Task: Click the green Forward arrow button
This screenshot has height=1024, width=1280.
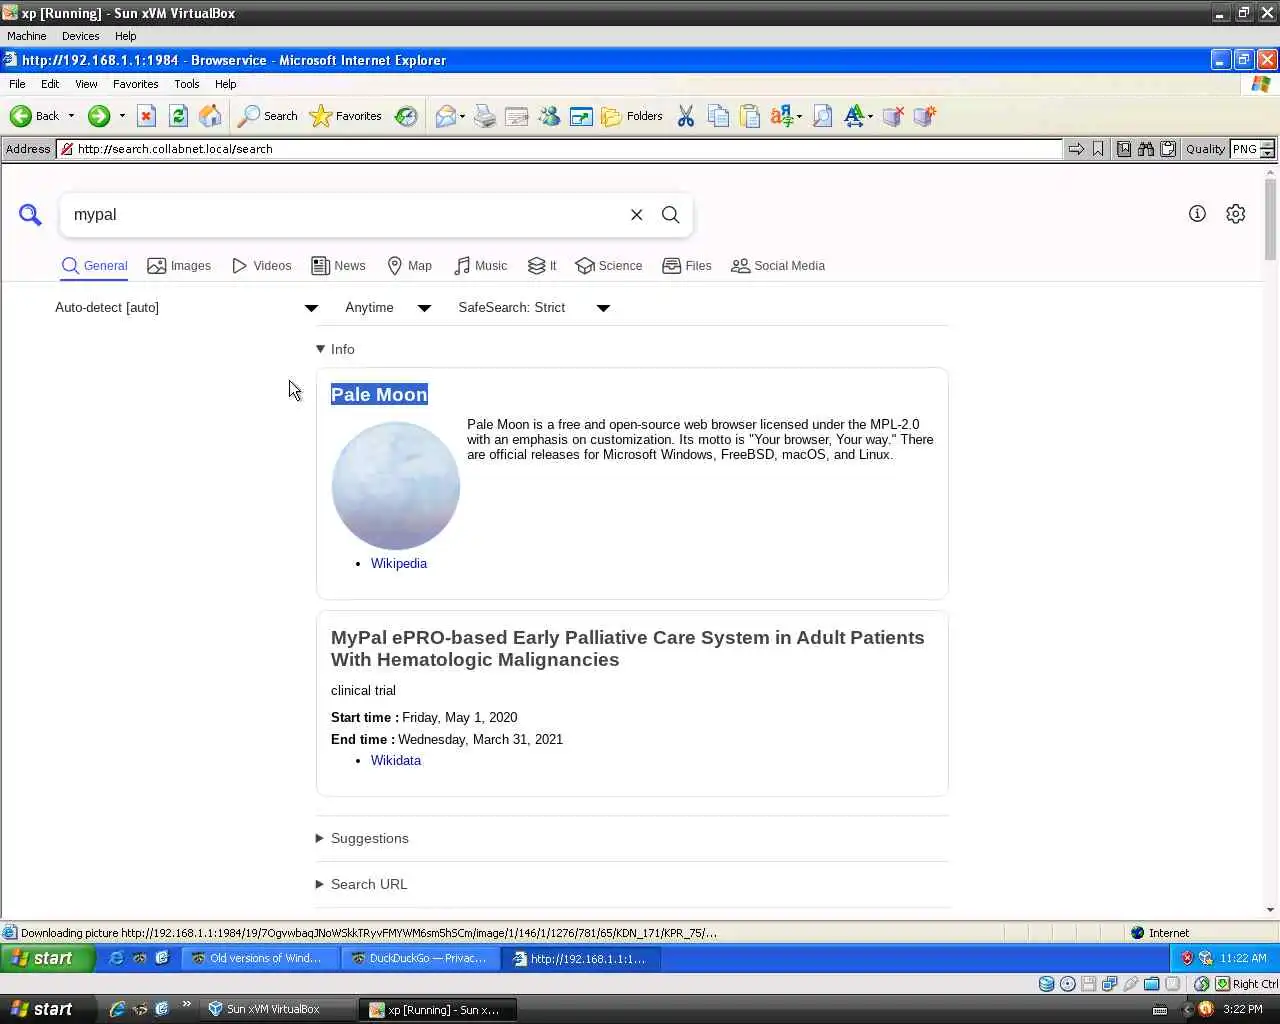Action: pos(98,116)
